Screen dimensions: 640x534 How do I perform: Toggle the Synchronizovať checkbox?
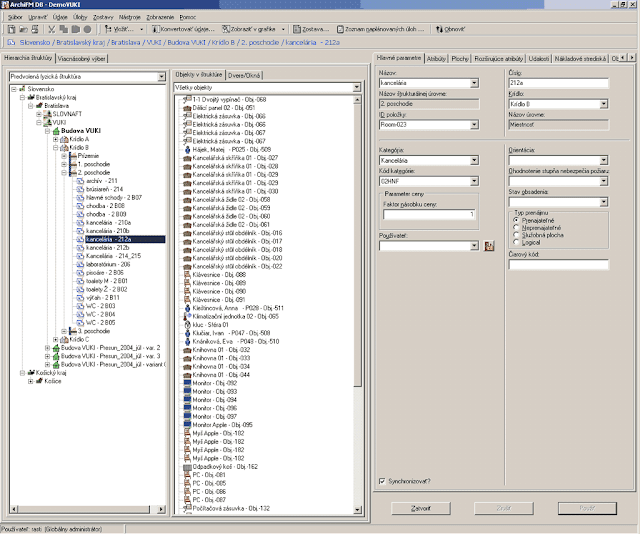click(383, 481)
